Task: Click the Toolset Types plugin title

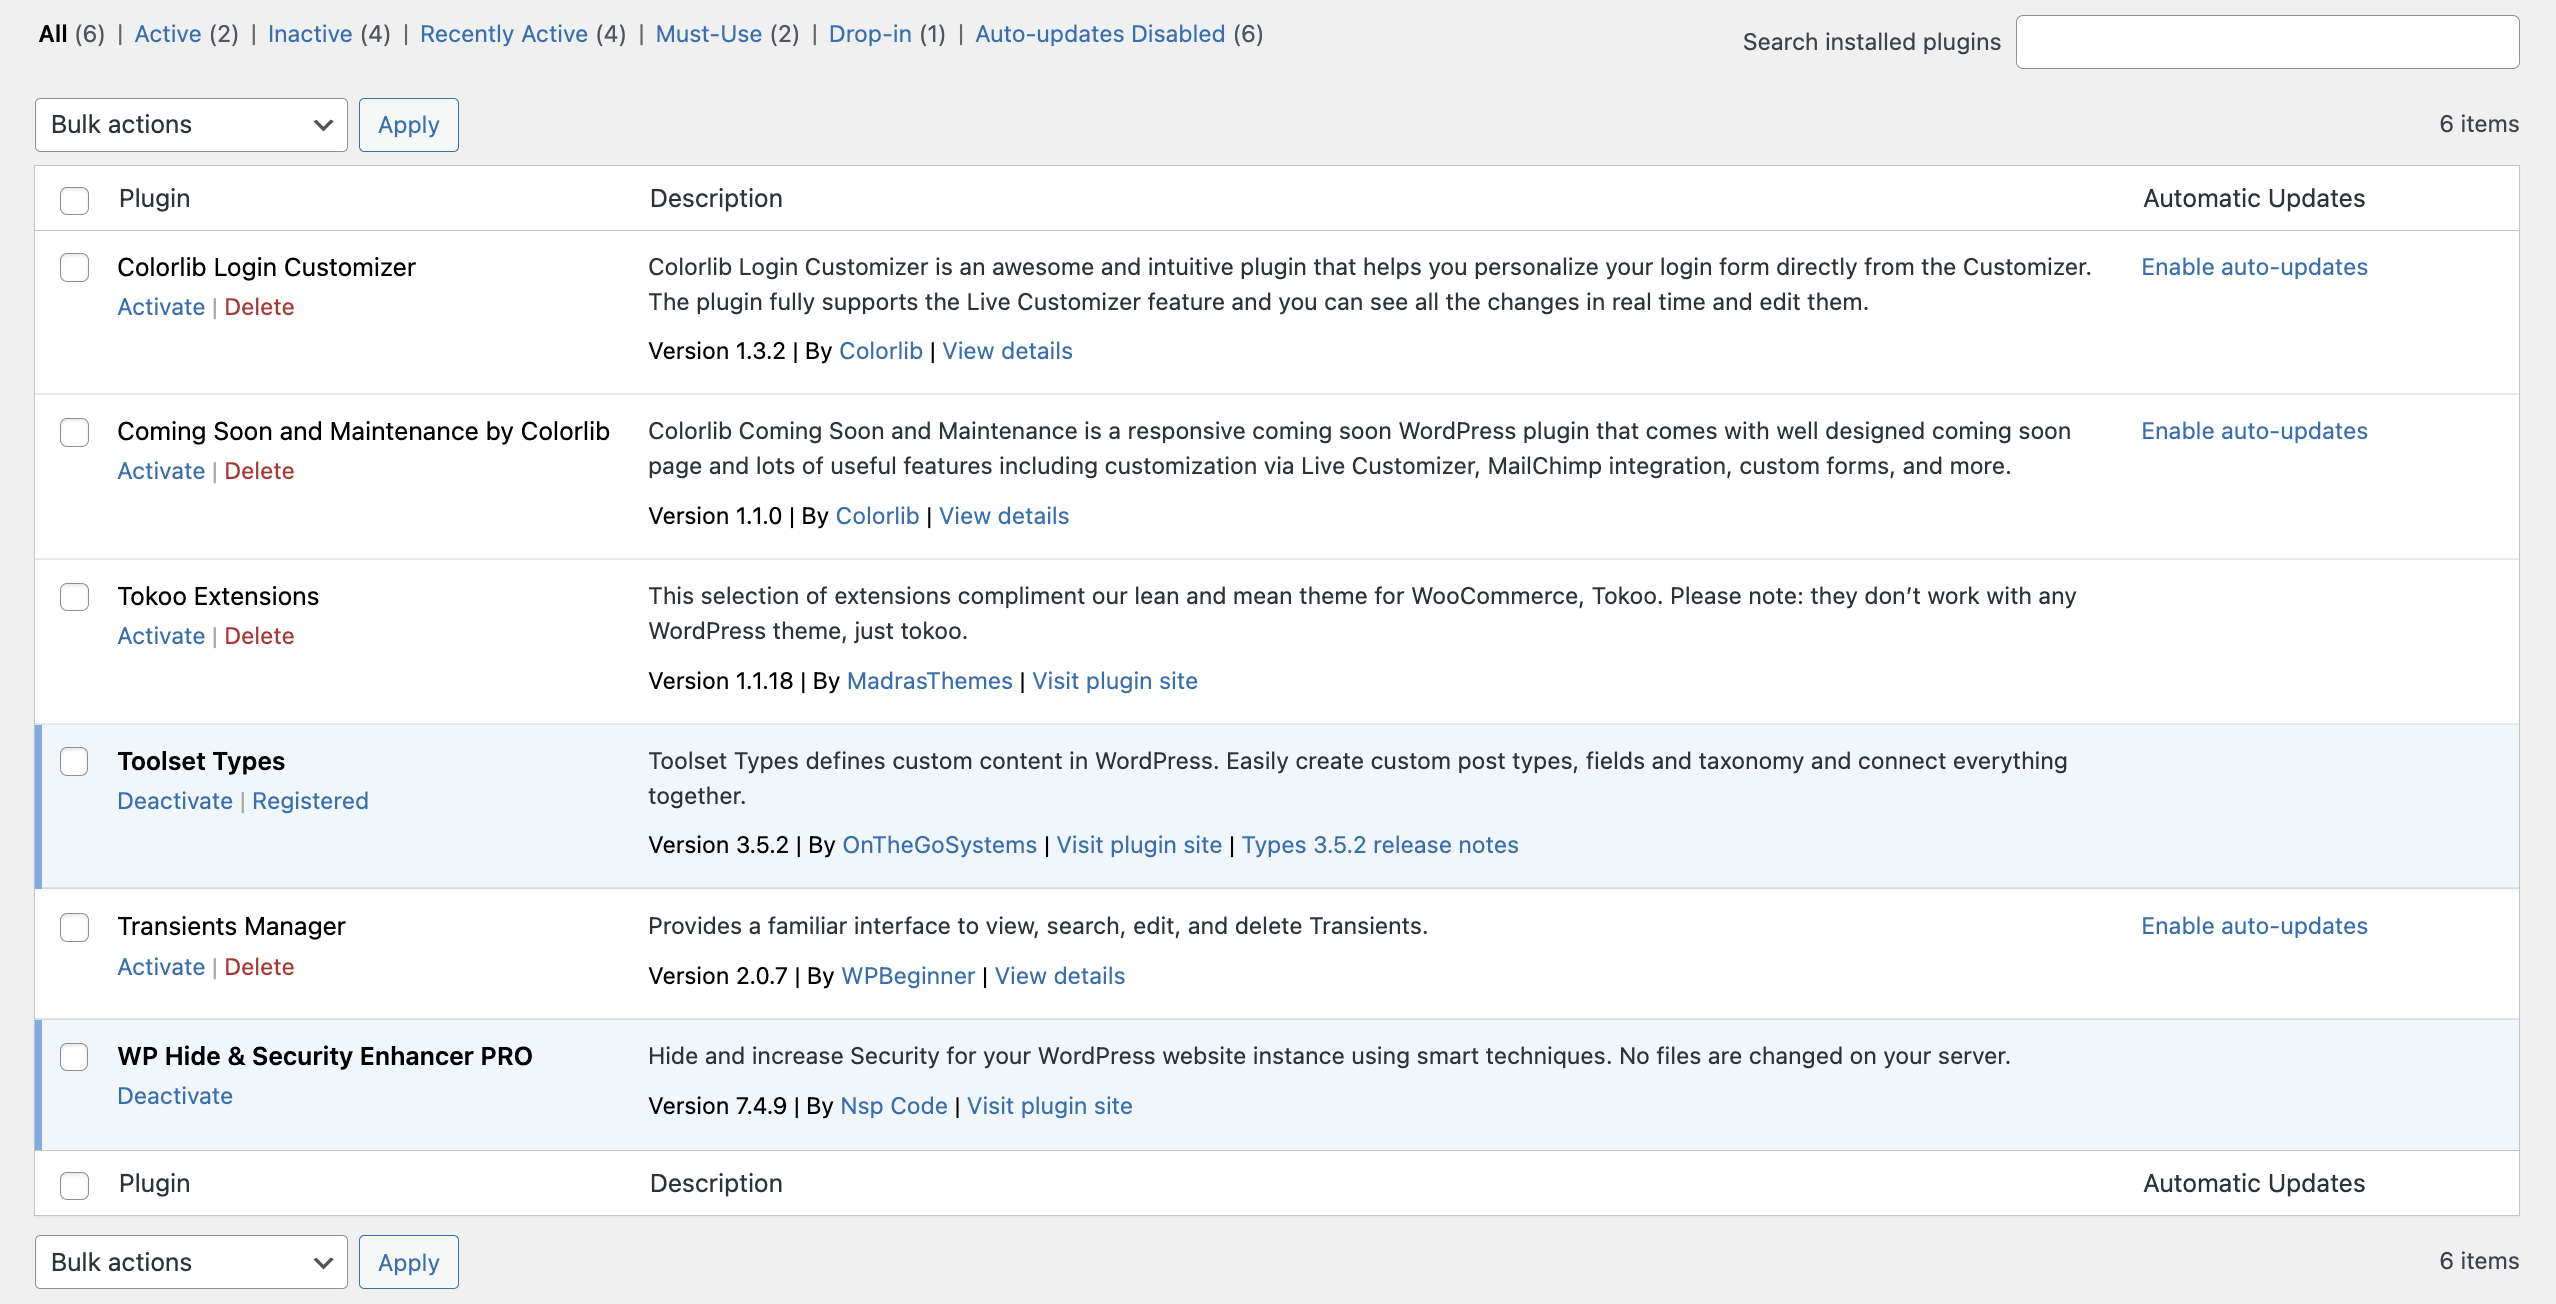Action: [201, 761]
